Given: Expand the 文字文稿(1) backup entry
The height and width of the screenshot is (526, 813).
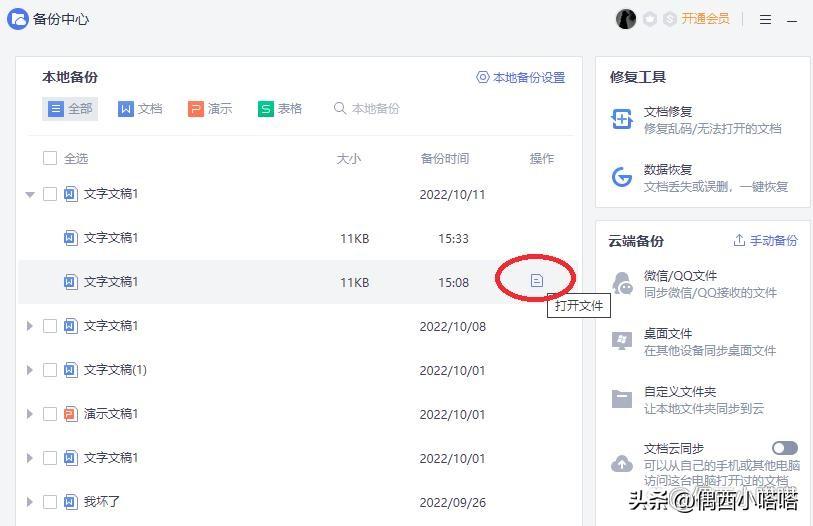Looking at the screenshot, I should tap(30, 370).
